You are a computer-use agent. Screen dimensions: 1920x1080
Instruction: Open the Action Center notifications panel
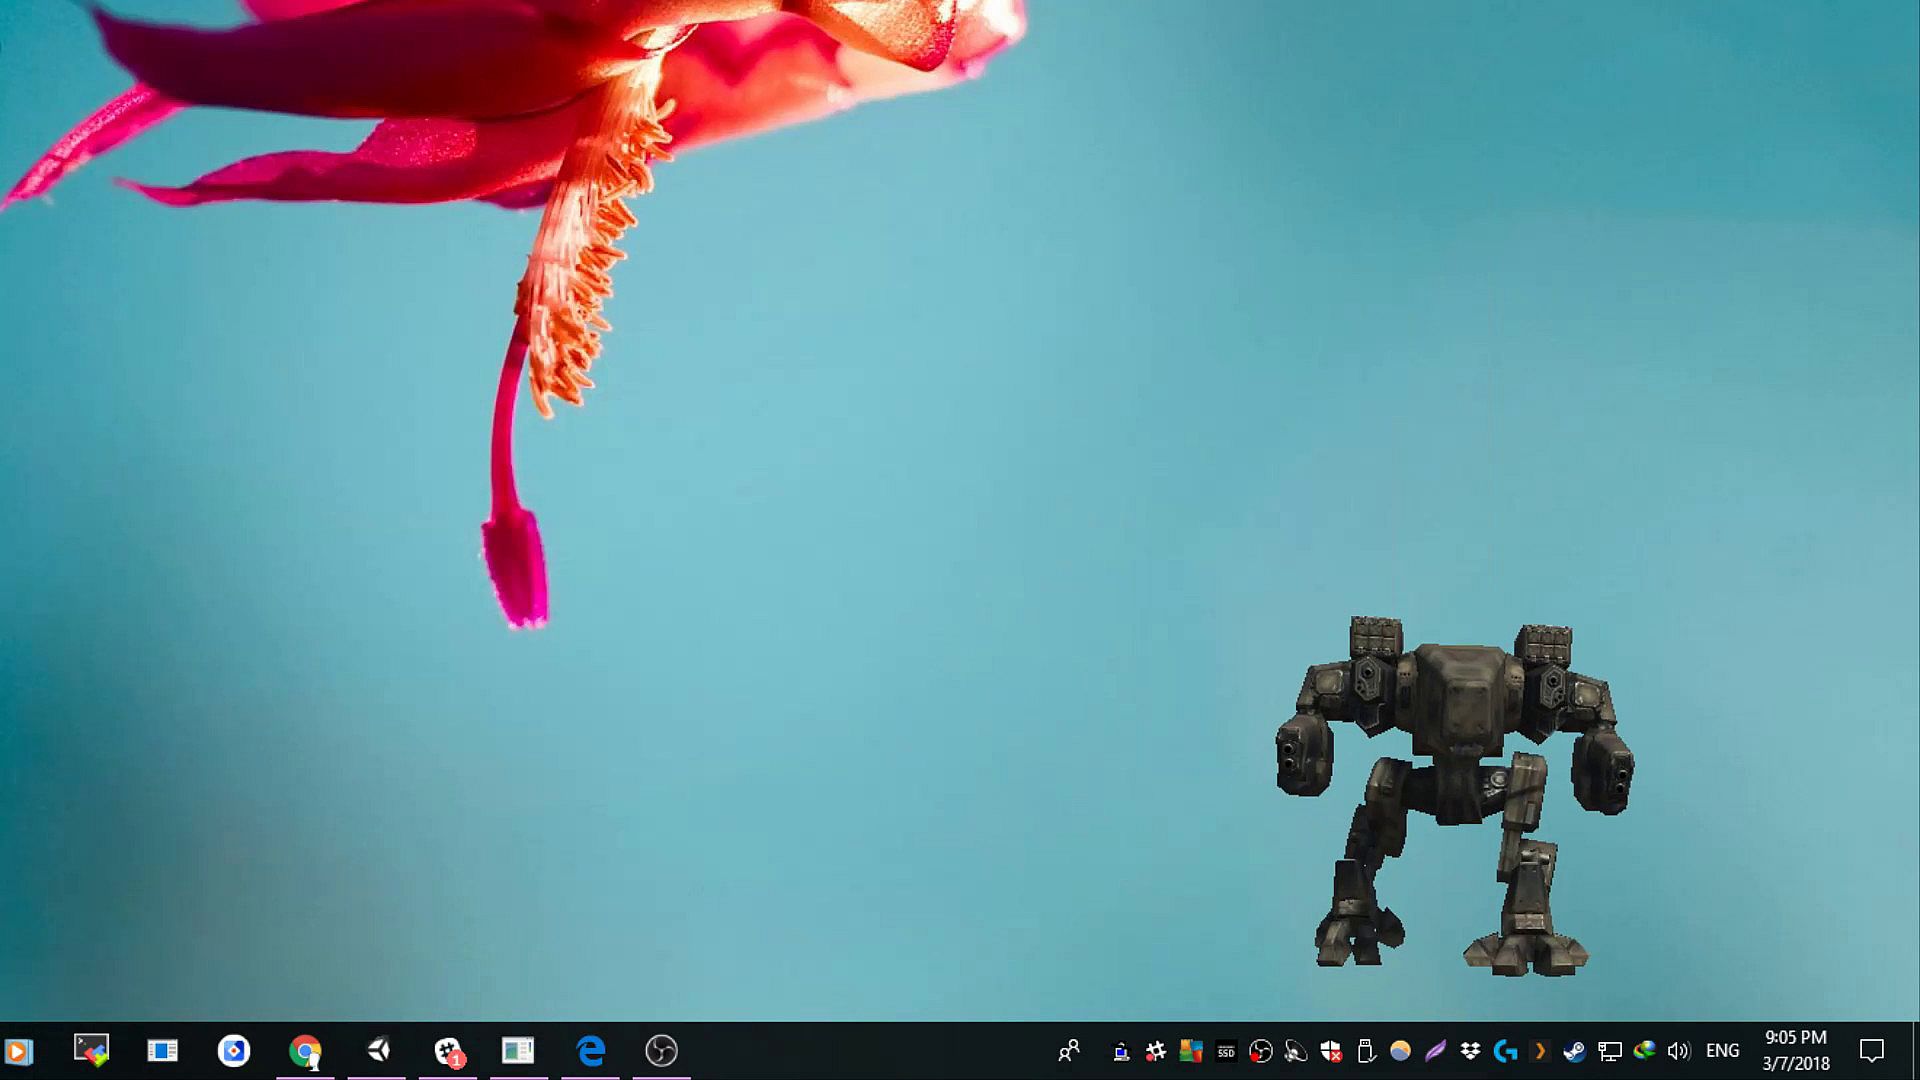pyautogui.click(x=1871, y=1051)
